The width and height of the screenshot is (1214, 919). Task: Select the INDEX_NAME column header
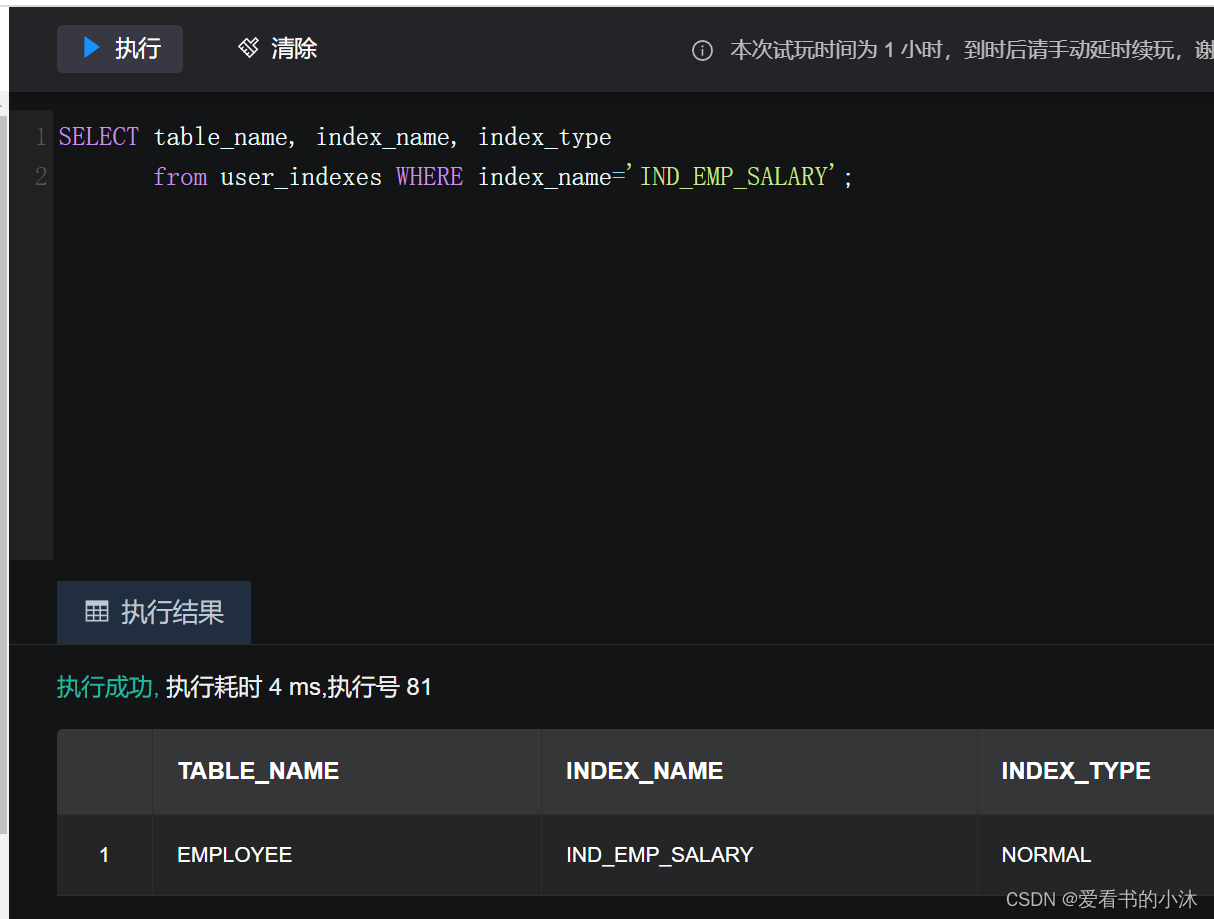pos(759,771)
